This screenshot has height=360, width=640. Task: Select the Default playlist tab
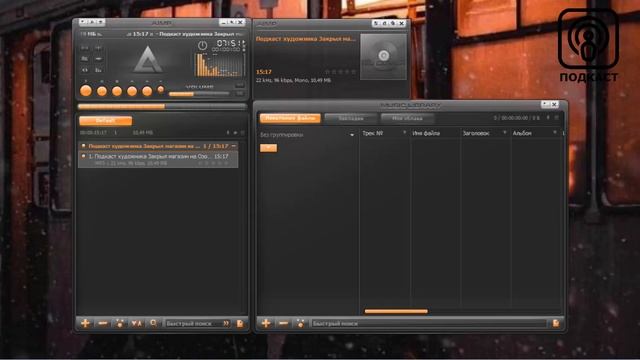(x=105, y=121)
